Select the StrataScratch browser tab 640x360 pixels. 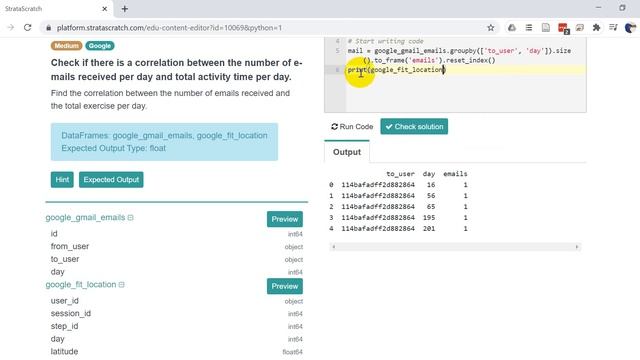pos(55,9)
